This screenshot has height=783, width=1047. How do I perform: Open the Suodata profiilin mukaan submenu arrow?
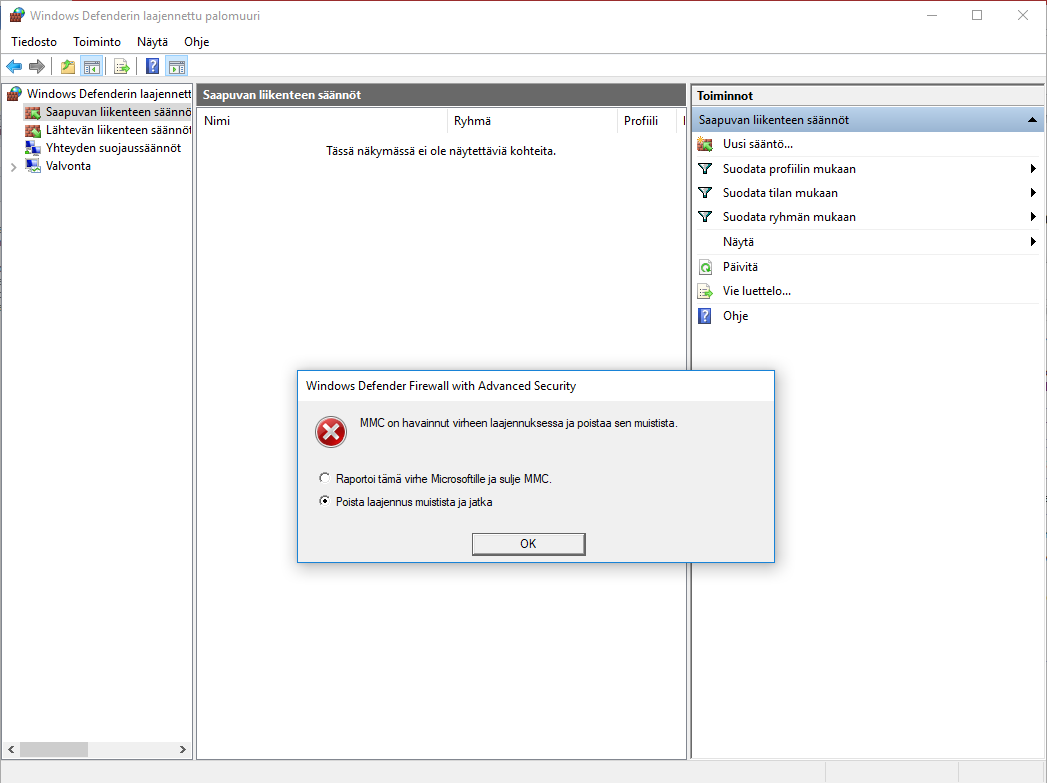pyautogui.click(x=1034, y=169)
